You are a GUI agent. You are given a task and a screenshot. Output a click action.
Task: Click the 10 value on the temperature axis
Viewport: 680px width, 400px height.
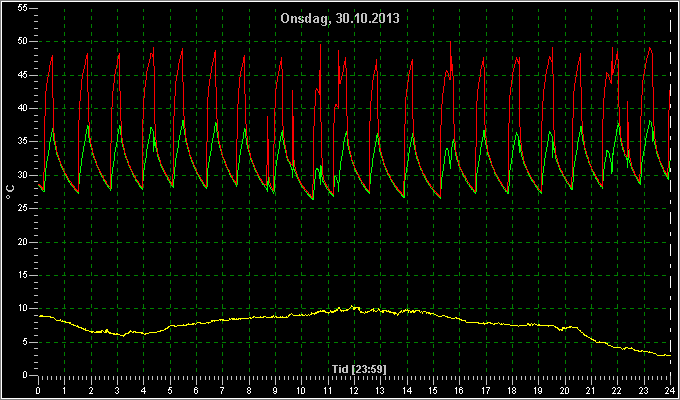point(23,308)
